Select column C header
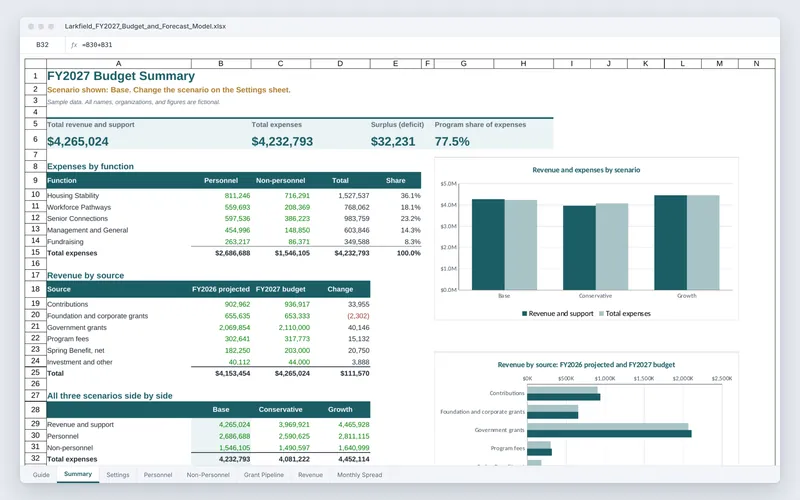Viewport: 800px width, 500px height. pos(281,64)
